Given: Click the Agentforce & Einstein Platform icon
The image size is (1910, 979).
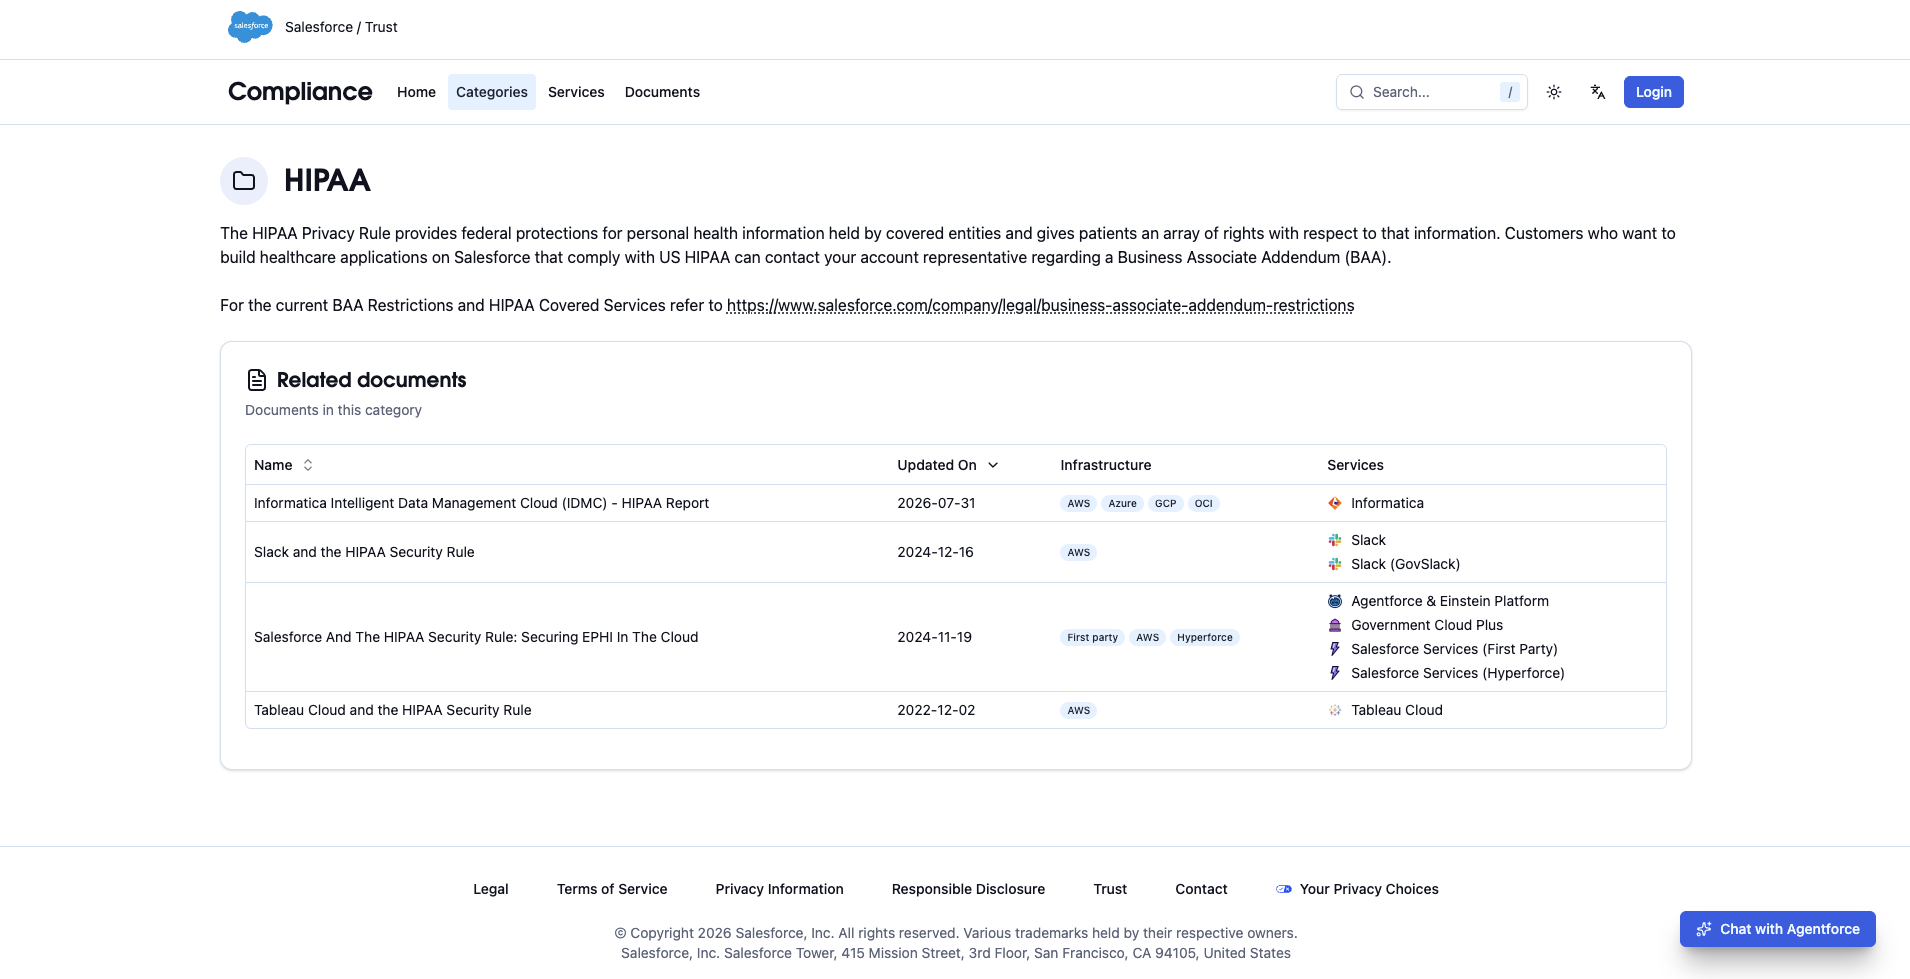Looking at the screenshot, I should [x=1335, y=601].
